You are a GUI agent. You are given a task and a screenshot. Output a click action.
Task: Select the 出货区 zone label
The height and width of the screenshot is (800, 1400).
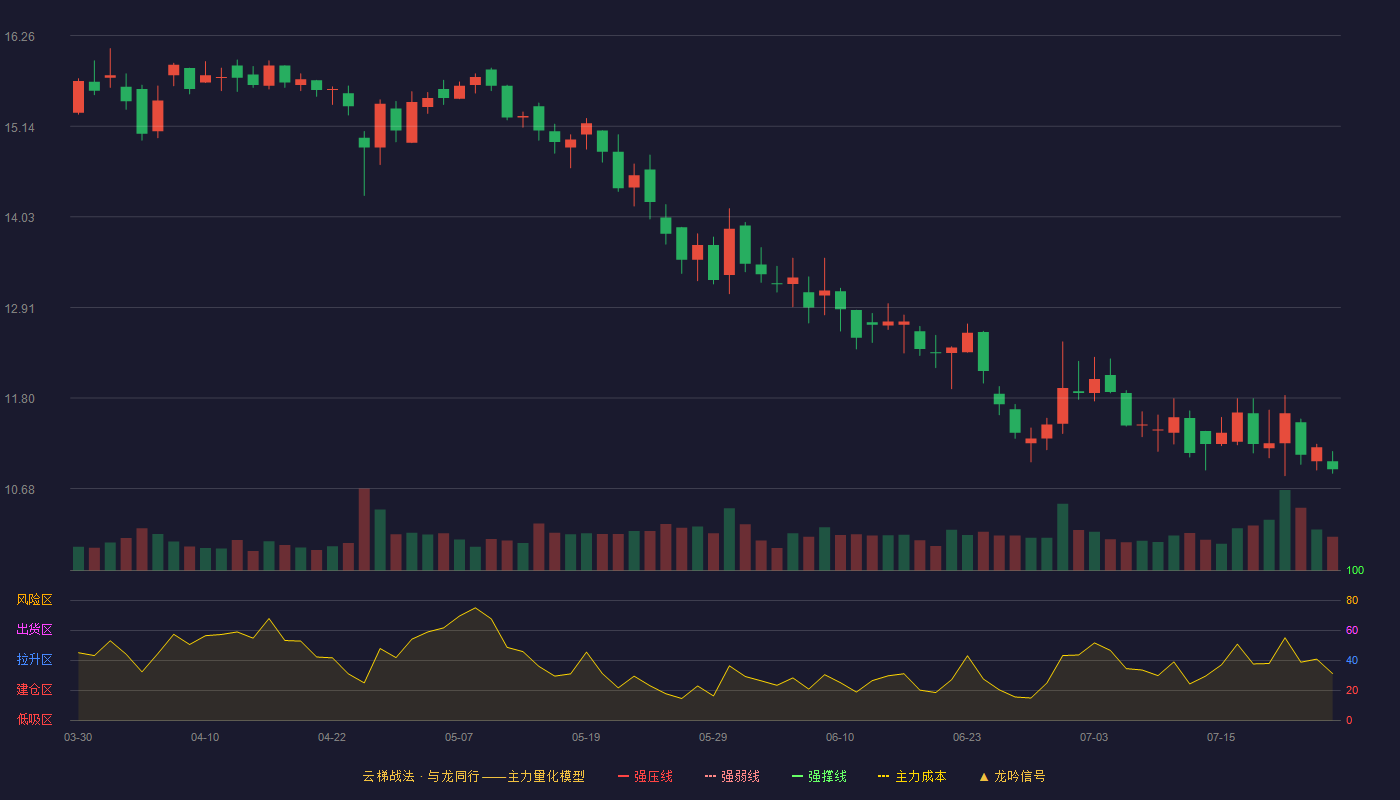pyautogui.click(x=34, y=630)
